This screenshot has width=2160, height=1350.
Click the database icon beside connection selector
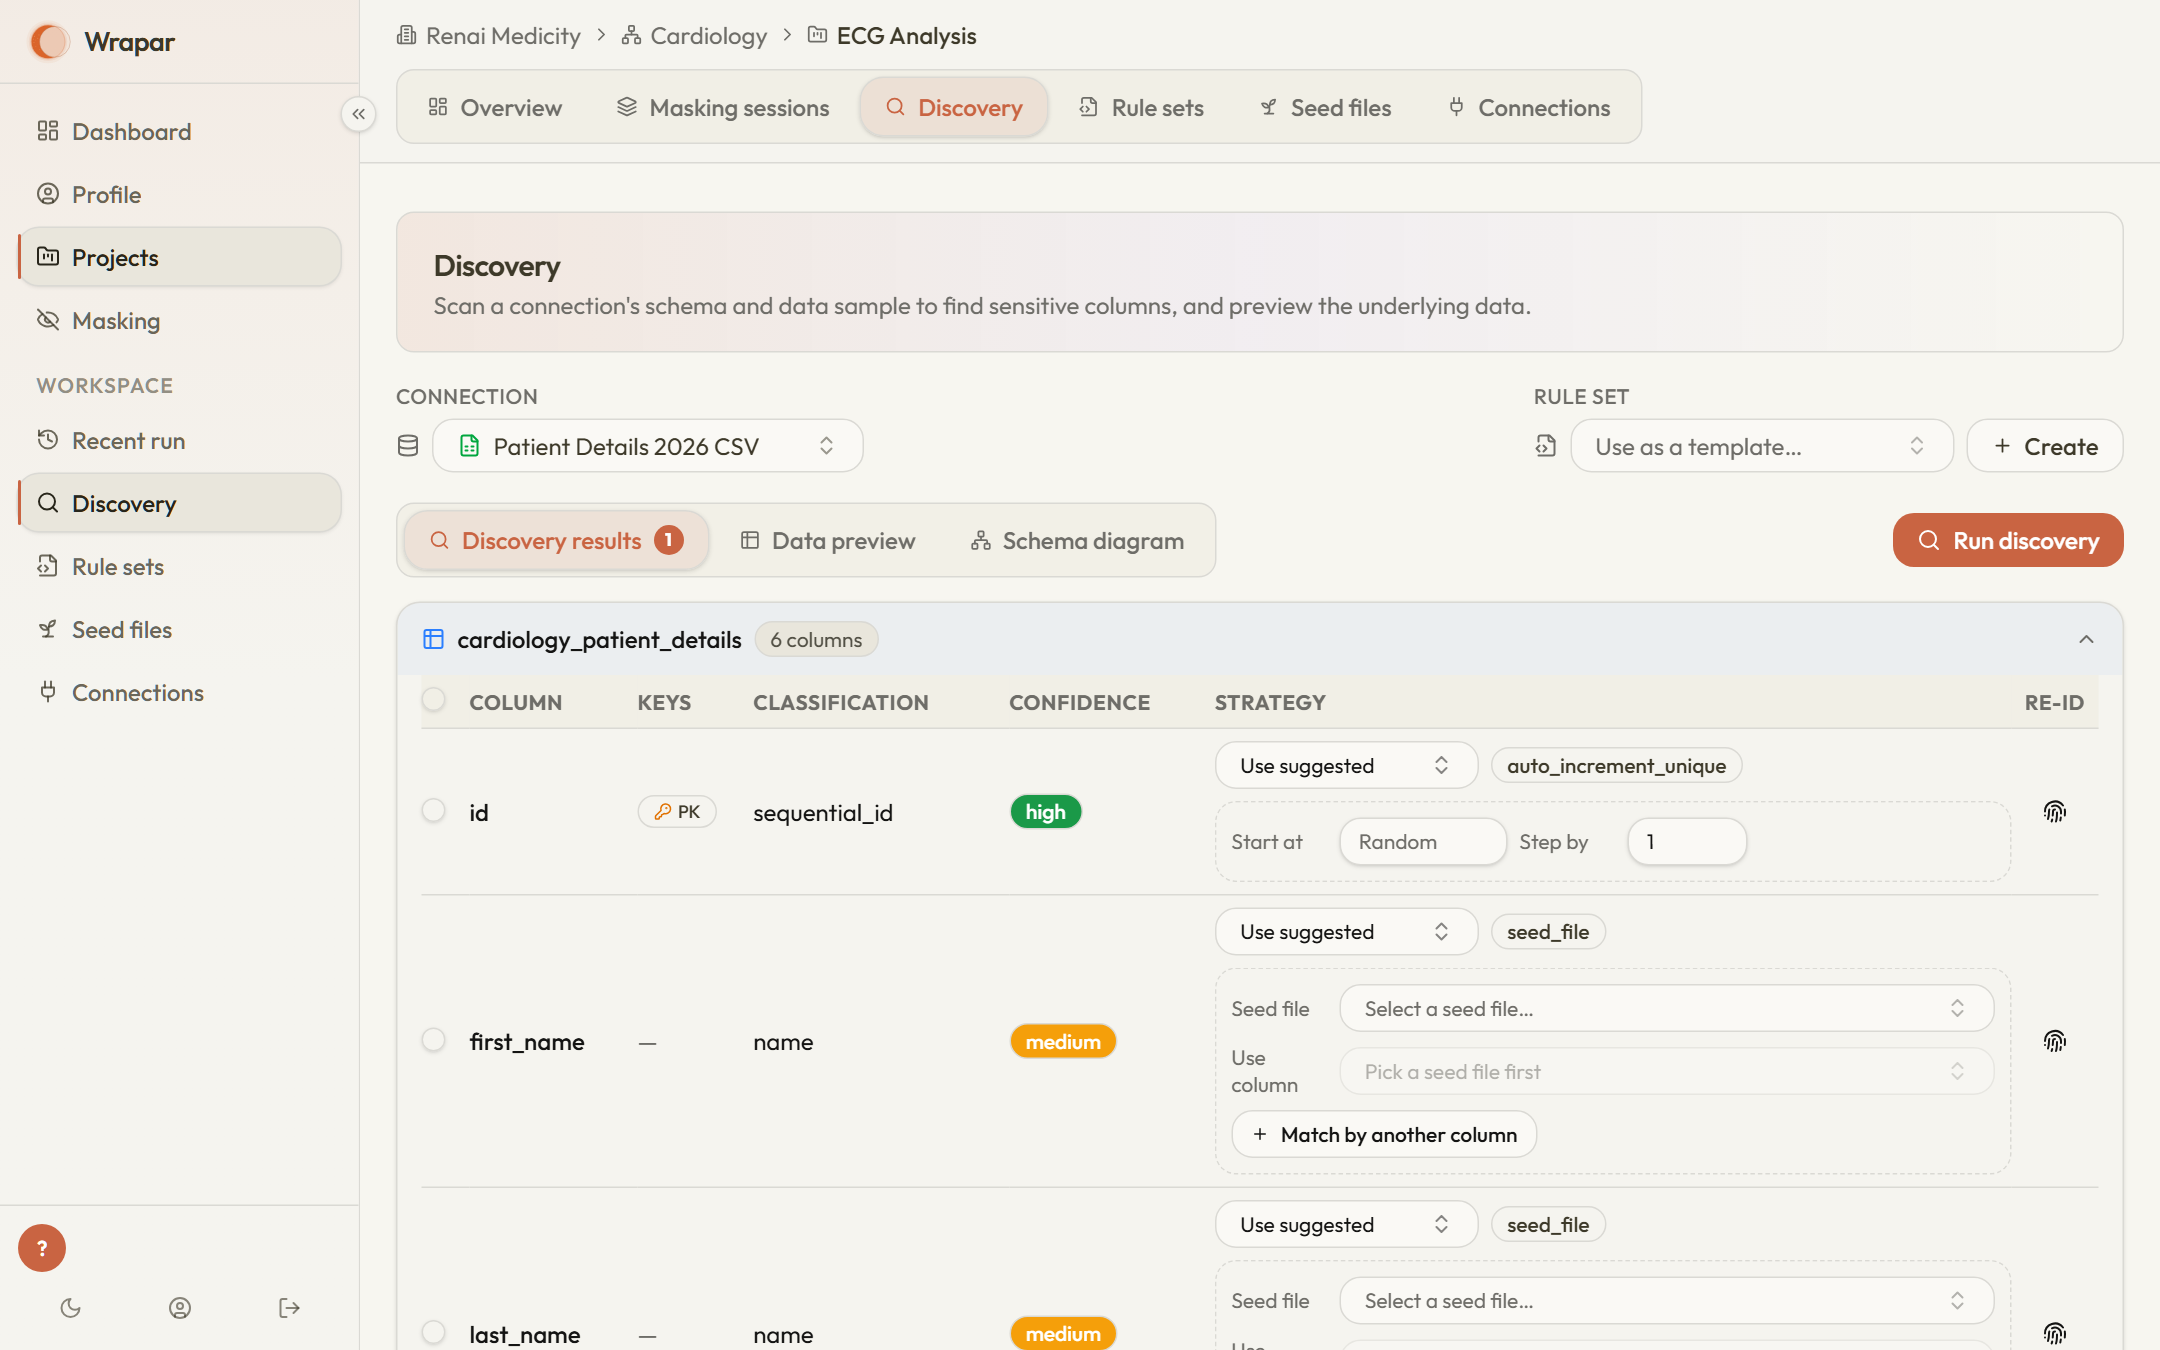point(408,446)
